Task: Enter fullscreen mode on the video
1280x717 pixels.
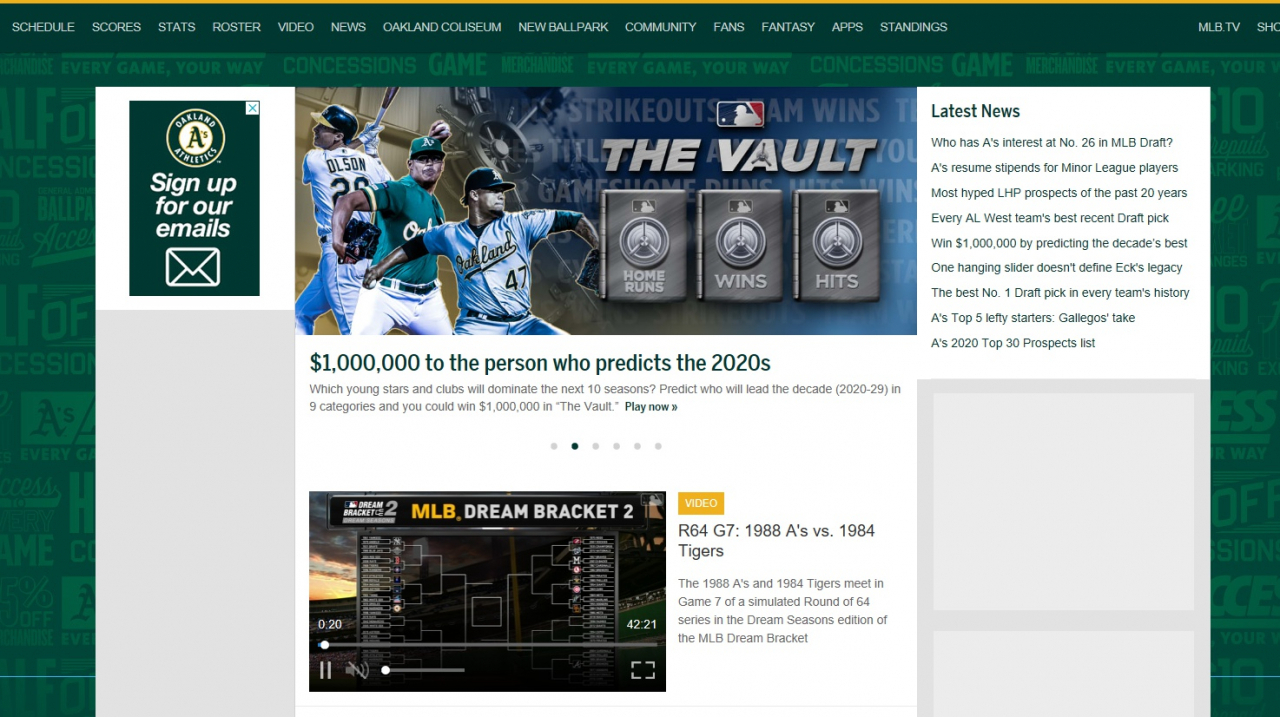Action: tap(643, 670)
